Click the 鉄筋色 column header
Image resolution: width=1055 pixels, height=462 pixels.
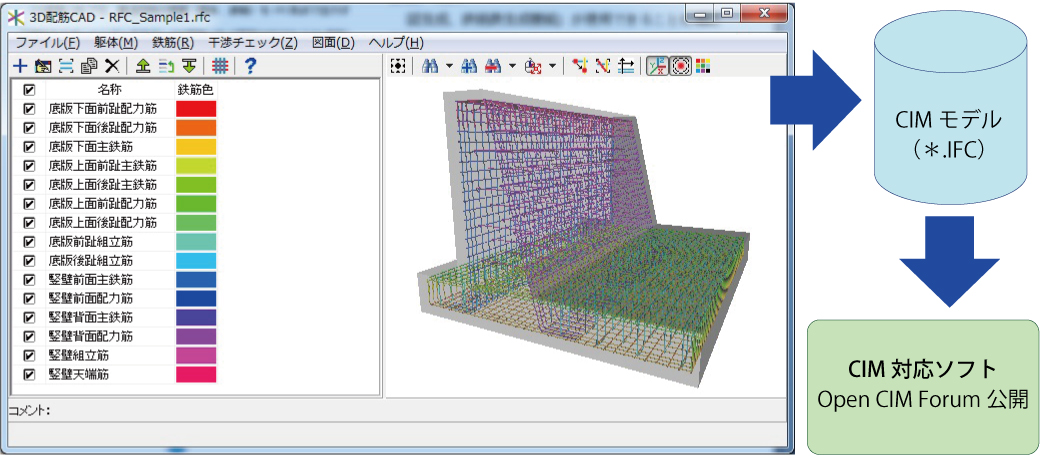coord(196,89)
